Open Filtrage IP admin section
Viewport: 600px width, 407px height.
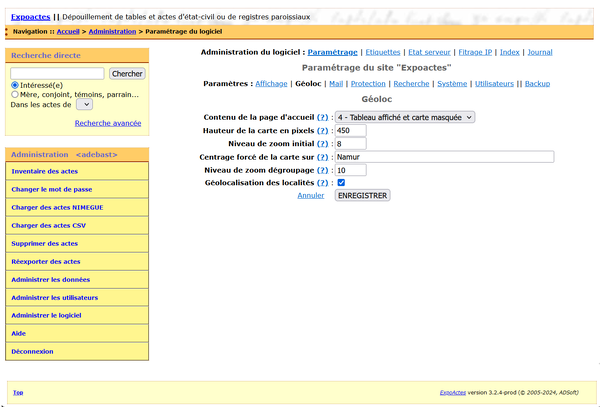point(475,52)
